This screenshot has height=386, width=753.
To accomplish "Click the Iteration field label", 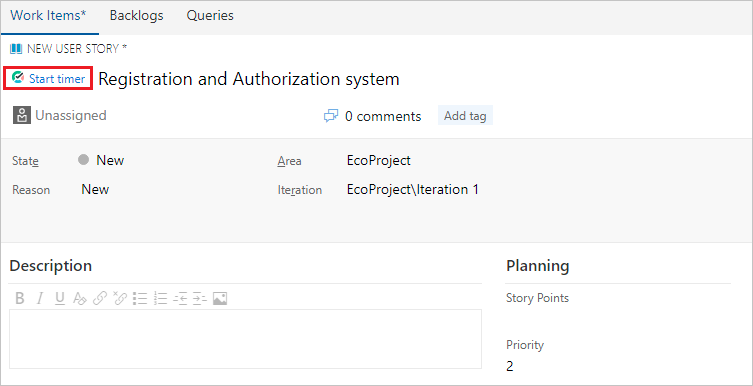I will pos(300,190).
